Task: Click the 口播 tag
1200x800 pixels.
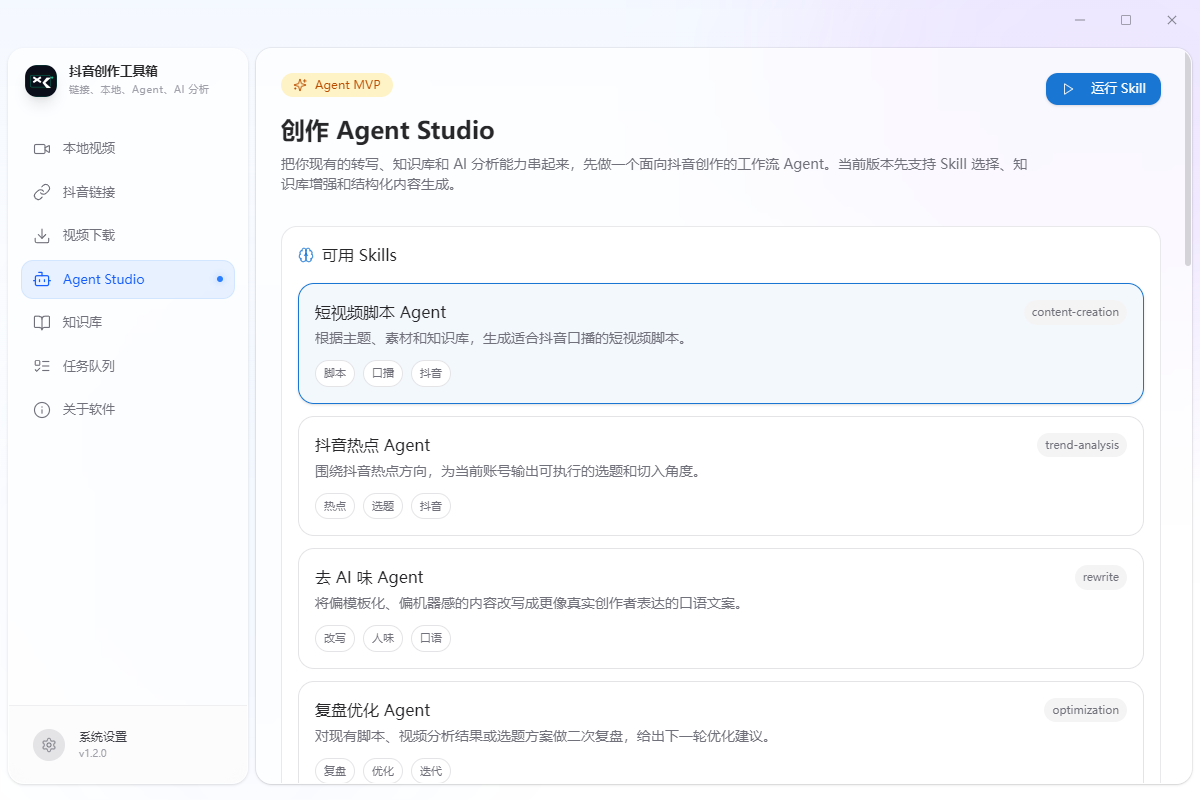Action: coord(383,373)
